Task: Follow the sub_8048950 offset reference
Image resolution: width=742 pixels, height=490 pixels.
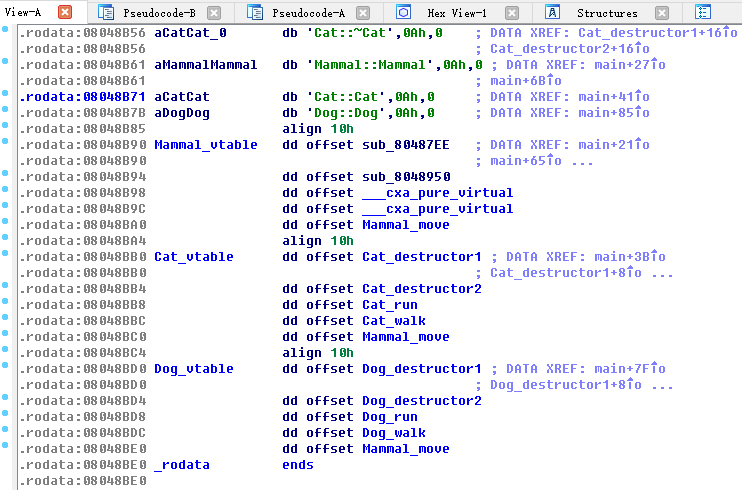Action: [406, 177]
